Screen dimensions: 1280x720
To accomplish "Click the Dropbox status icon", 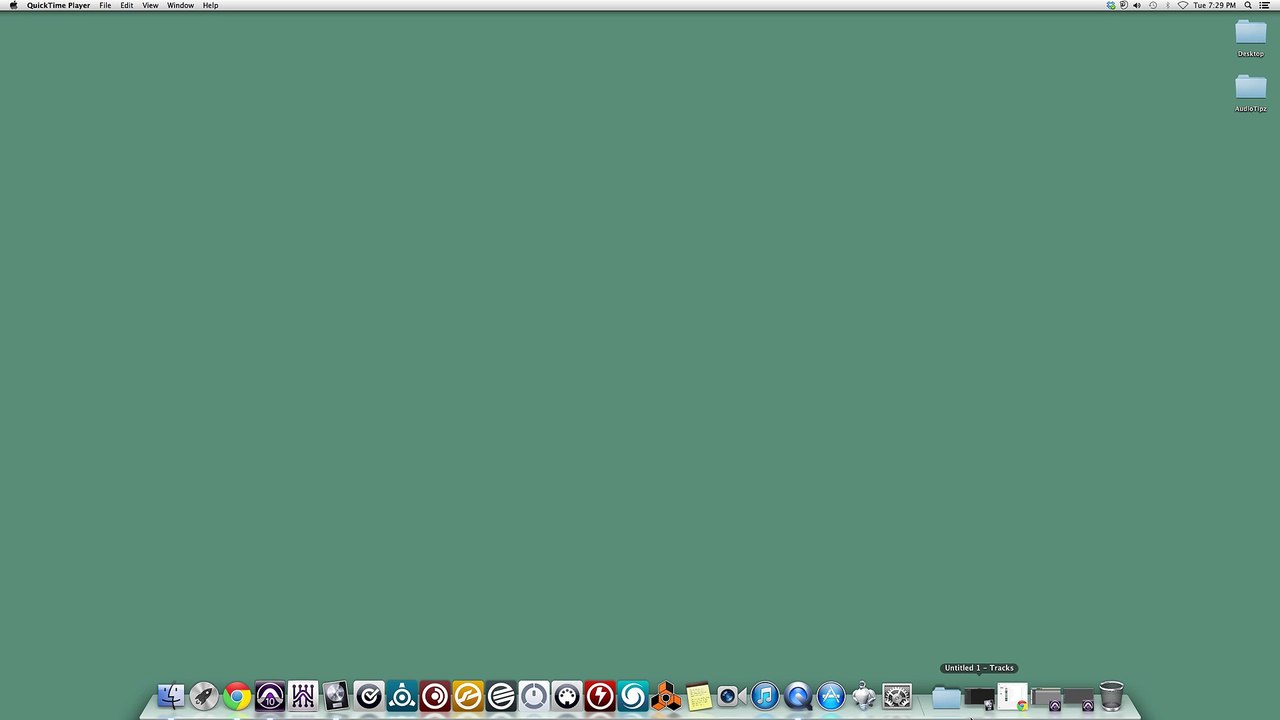I will [x=1111, y=5].
